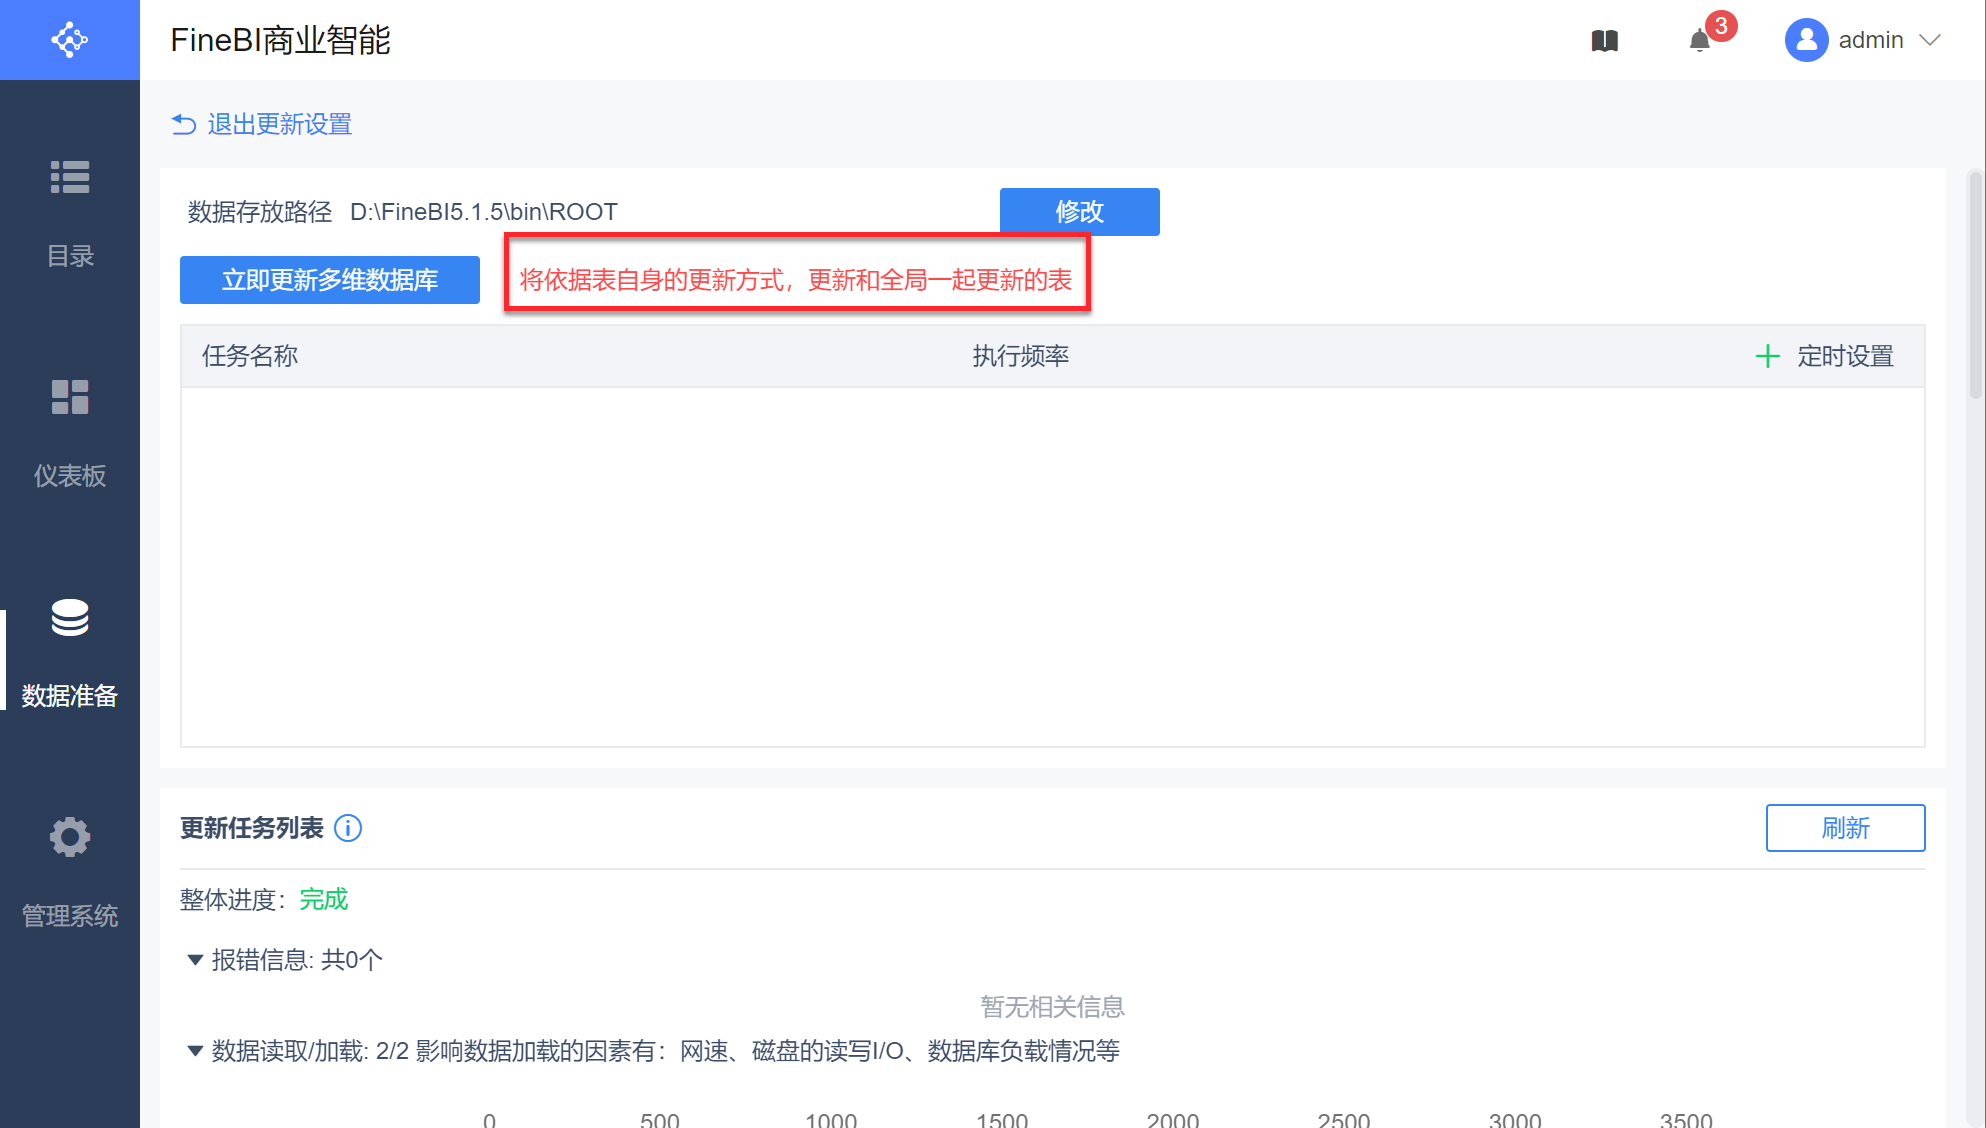Click the 仪表板 sidebar label

click(69, 476)
